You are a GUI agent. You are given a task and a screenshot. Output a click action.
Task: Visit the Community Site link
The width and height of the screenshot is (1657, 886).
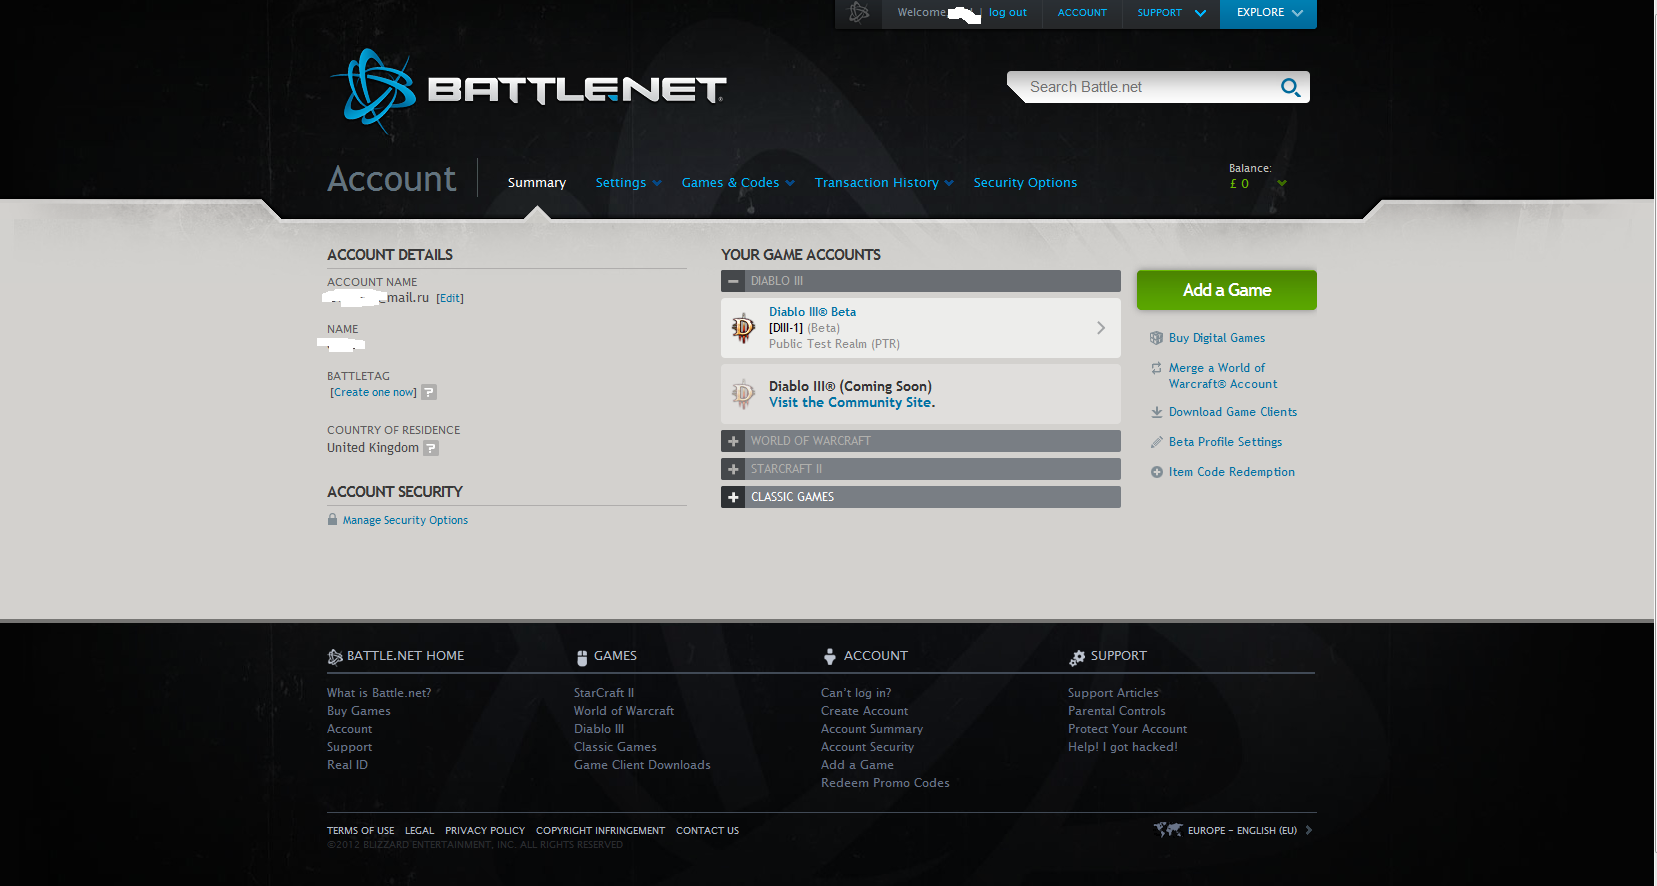(852, 402)
